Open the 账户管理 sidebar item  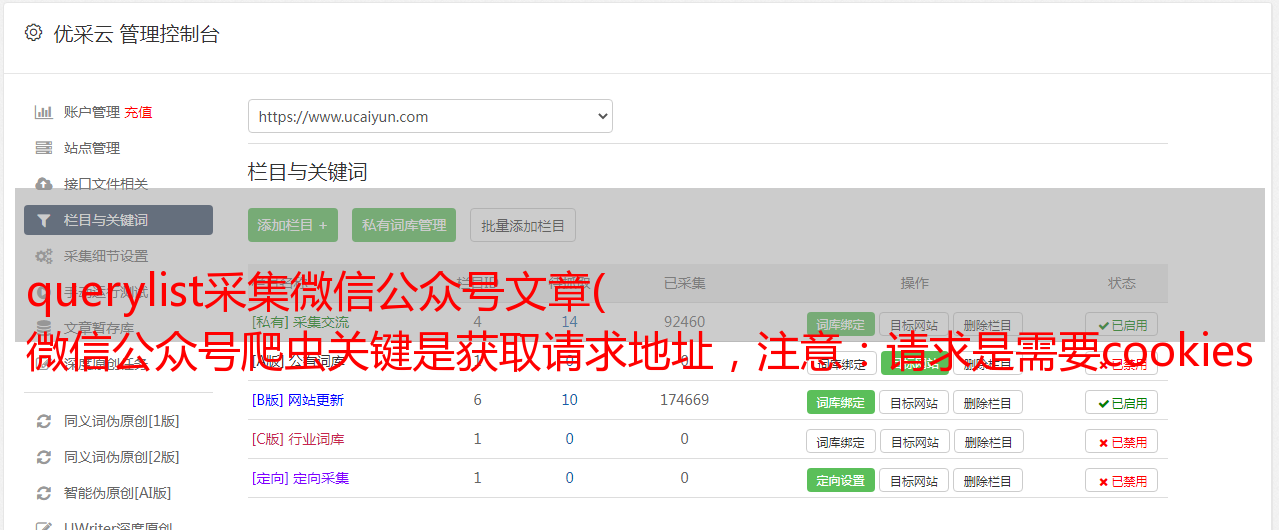click(92, 112)
